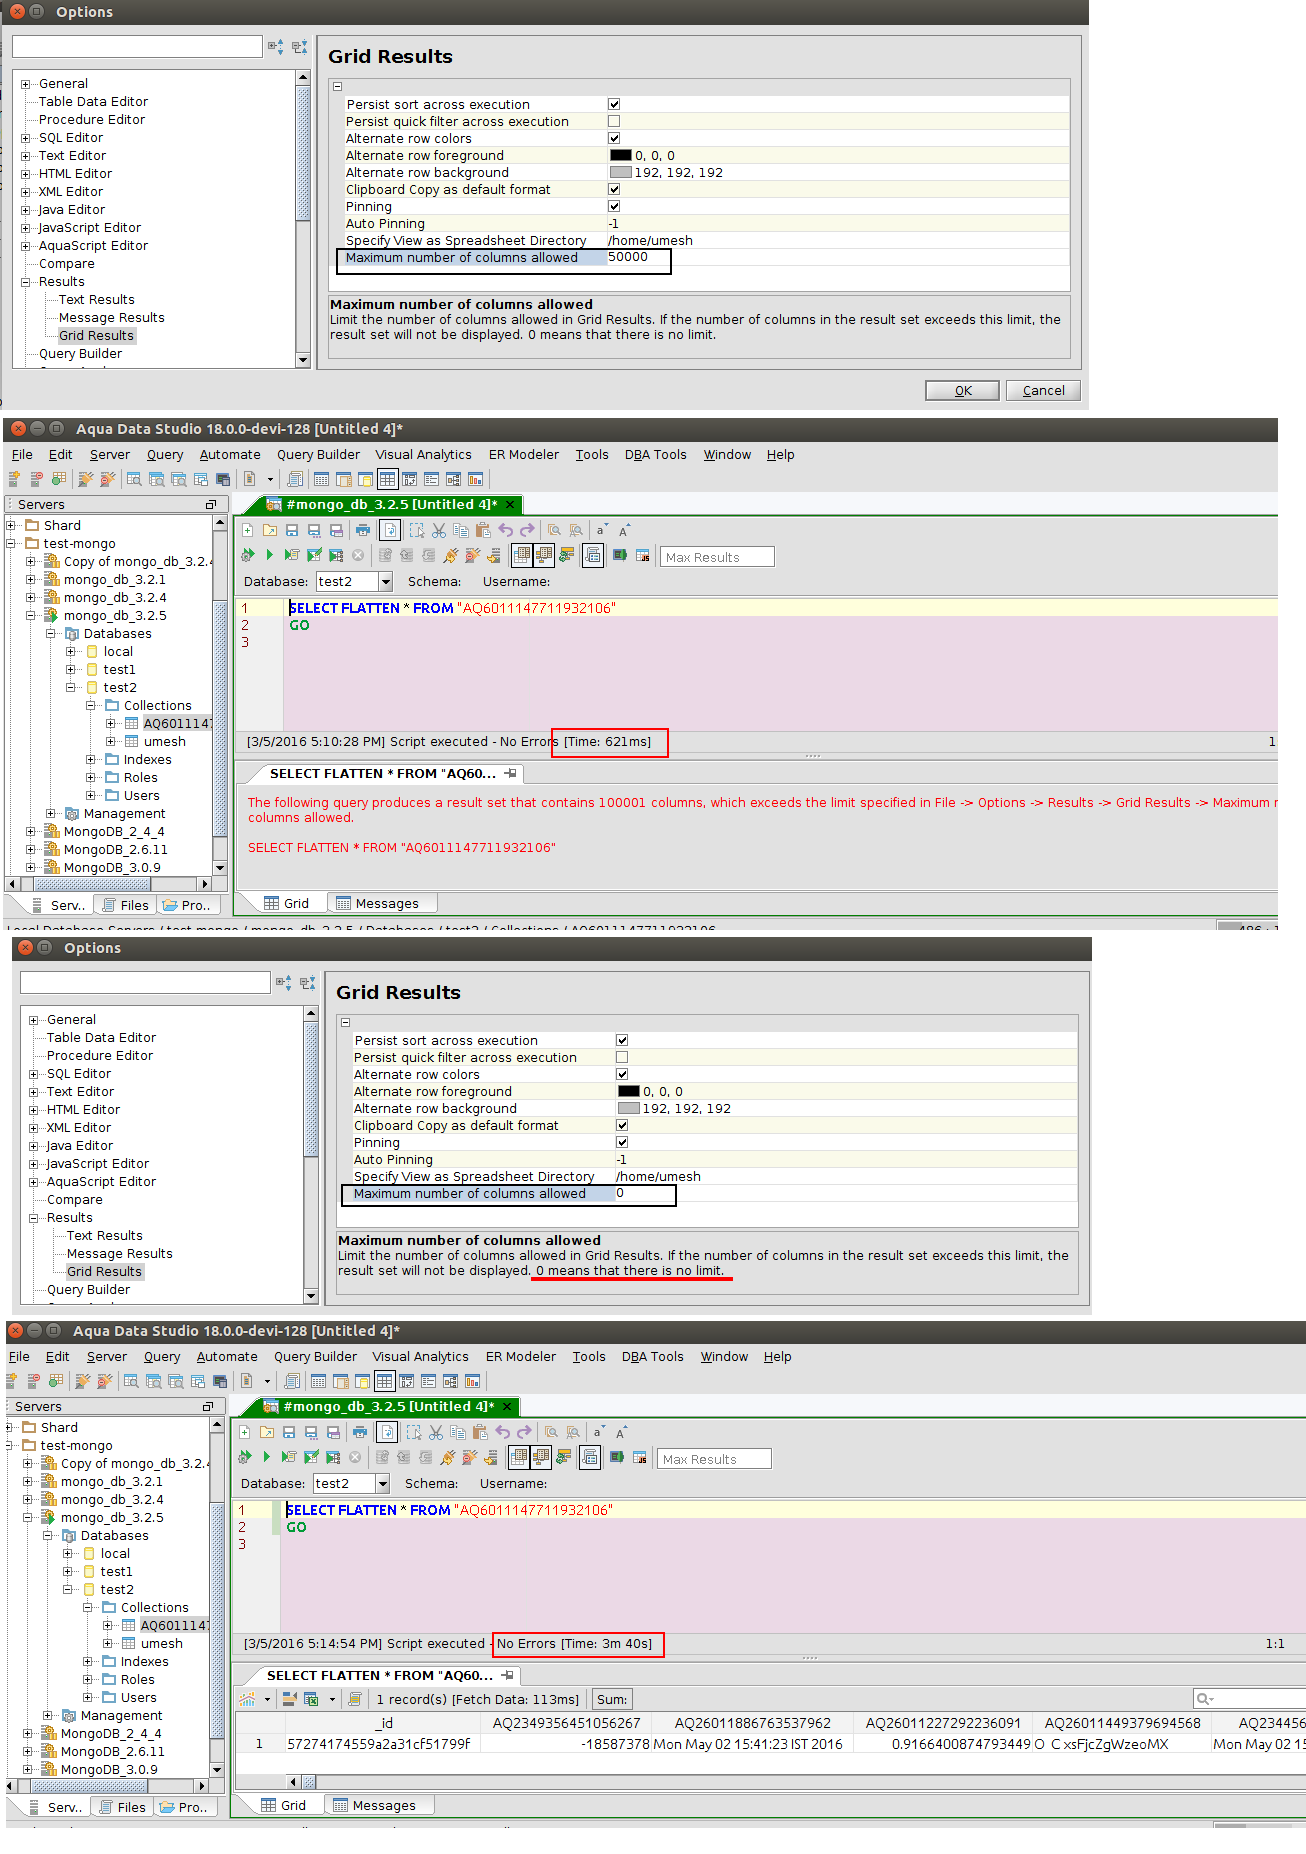The image size is (1306, 1854).
Task: Uncheck Persist sort across execution in 50000-limit Options
Action: (614, 104)
